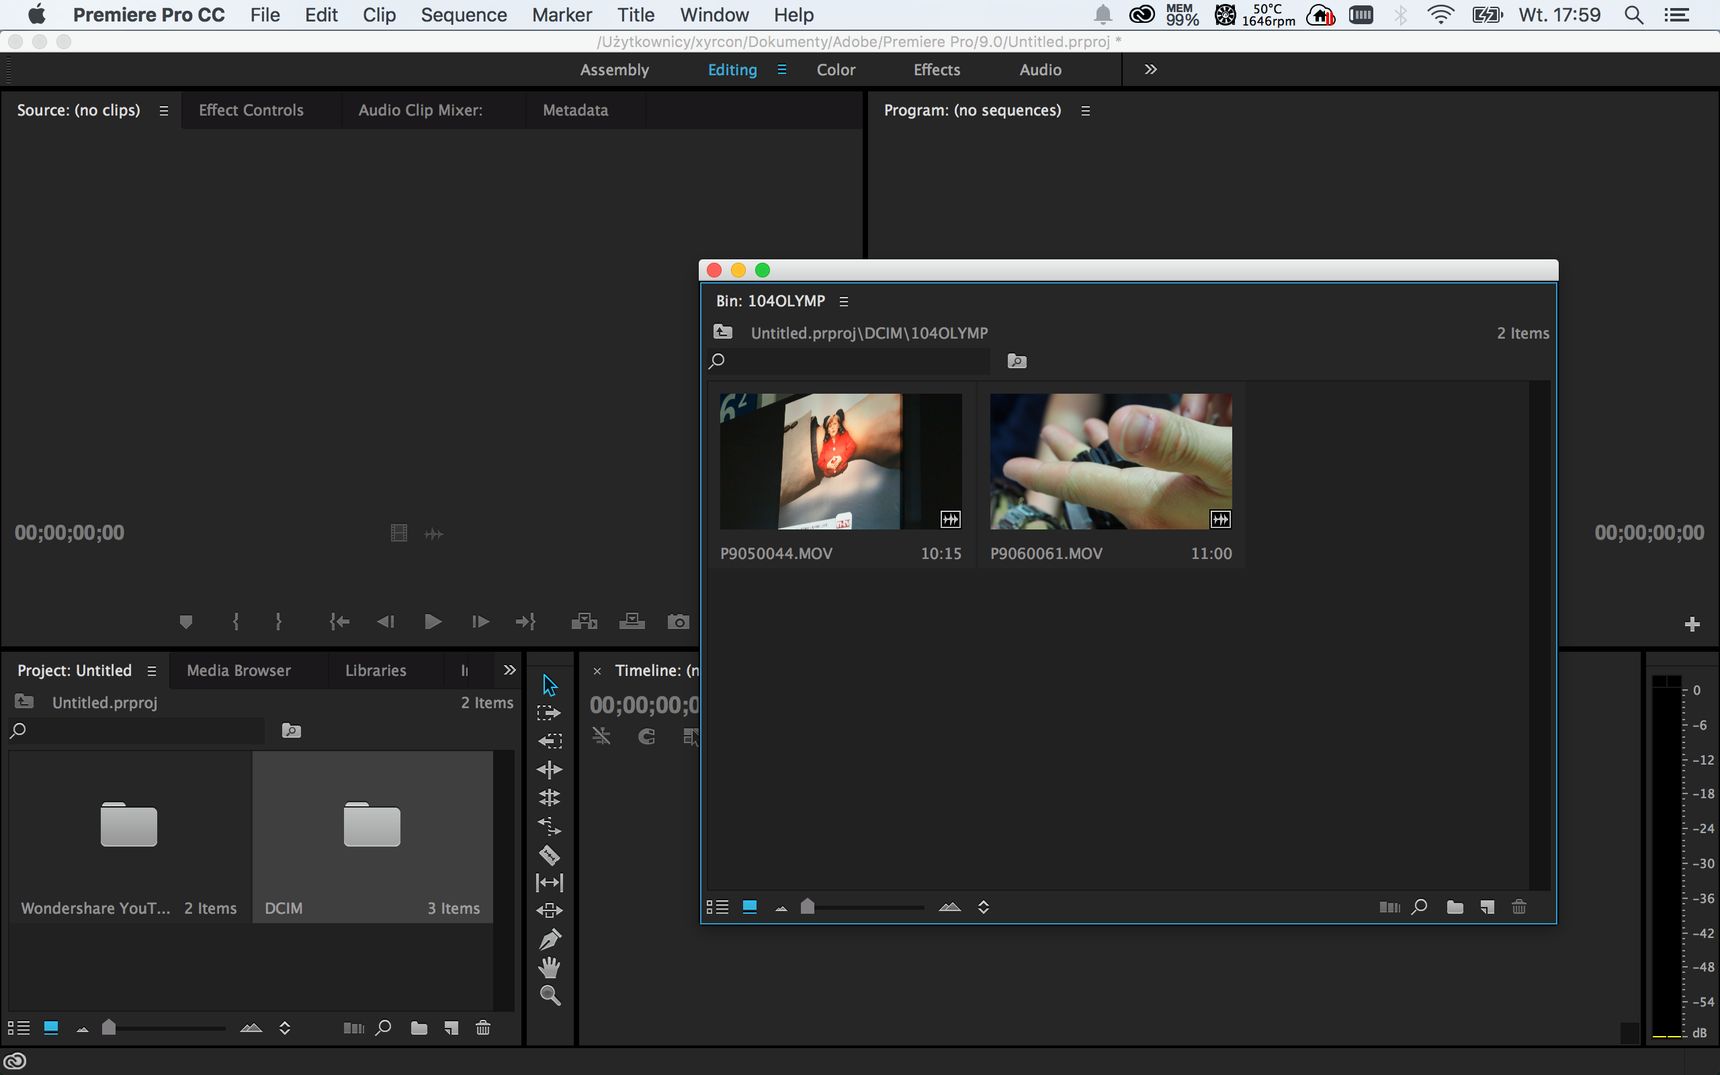
Task: Create new item in 104OLYMP bin window
Action: pos(1487,907)
